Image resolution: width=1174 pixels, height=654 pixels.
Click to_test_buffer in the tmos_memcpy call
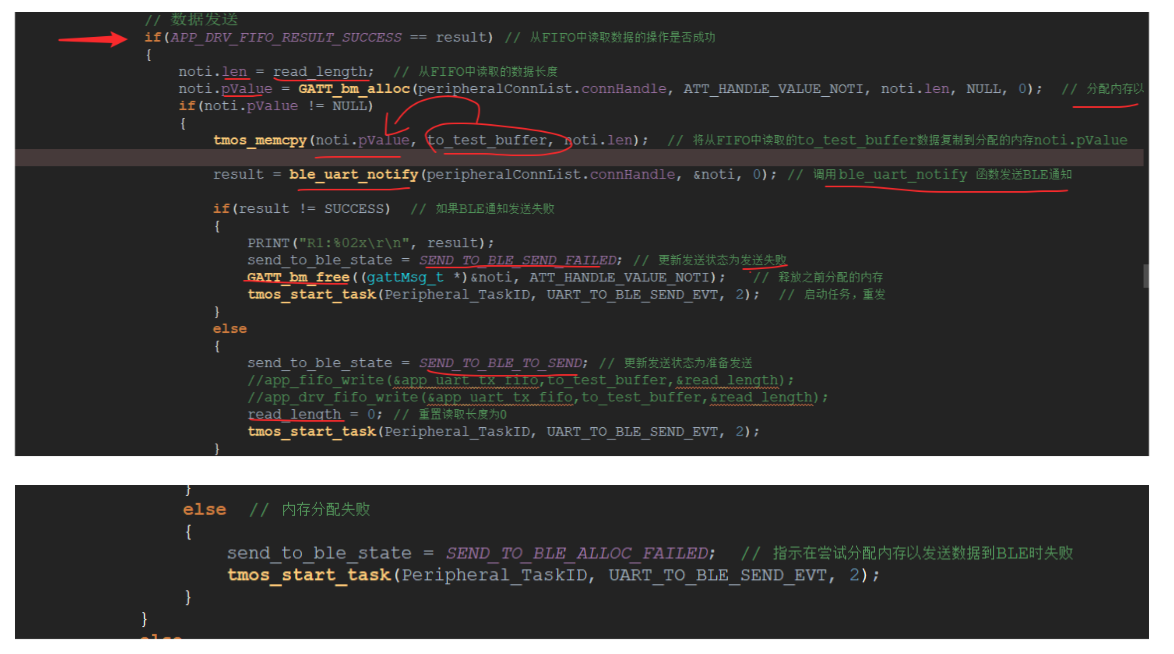487,141
